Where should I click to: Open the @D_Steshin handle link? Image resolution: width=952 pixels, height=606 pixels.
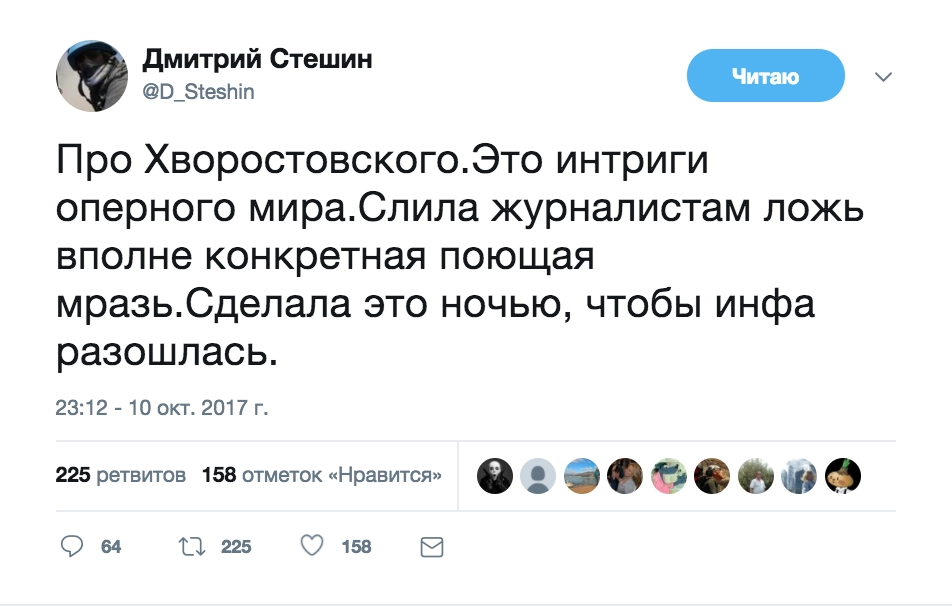199,92
